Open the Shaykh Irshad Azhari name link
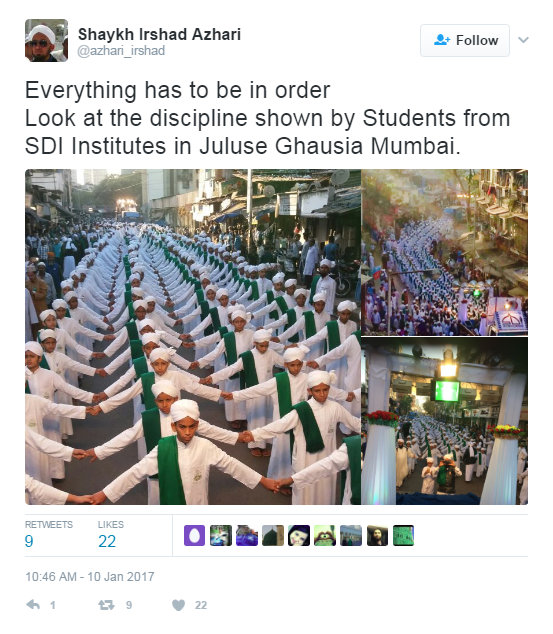The height and width of the screenshot is (634, 553). (x=159, y=34)
